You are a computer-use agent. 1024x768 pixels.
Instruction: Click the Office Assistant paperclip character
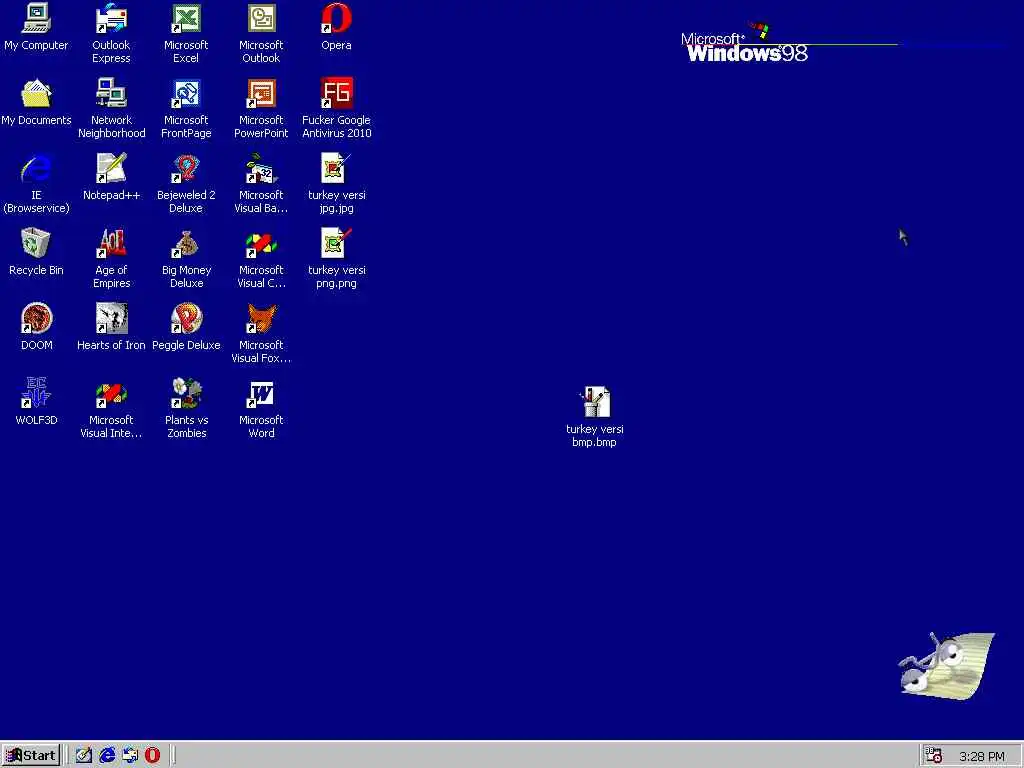tap(946, 664)
